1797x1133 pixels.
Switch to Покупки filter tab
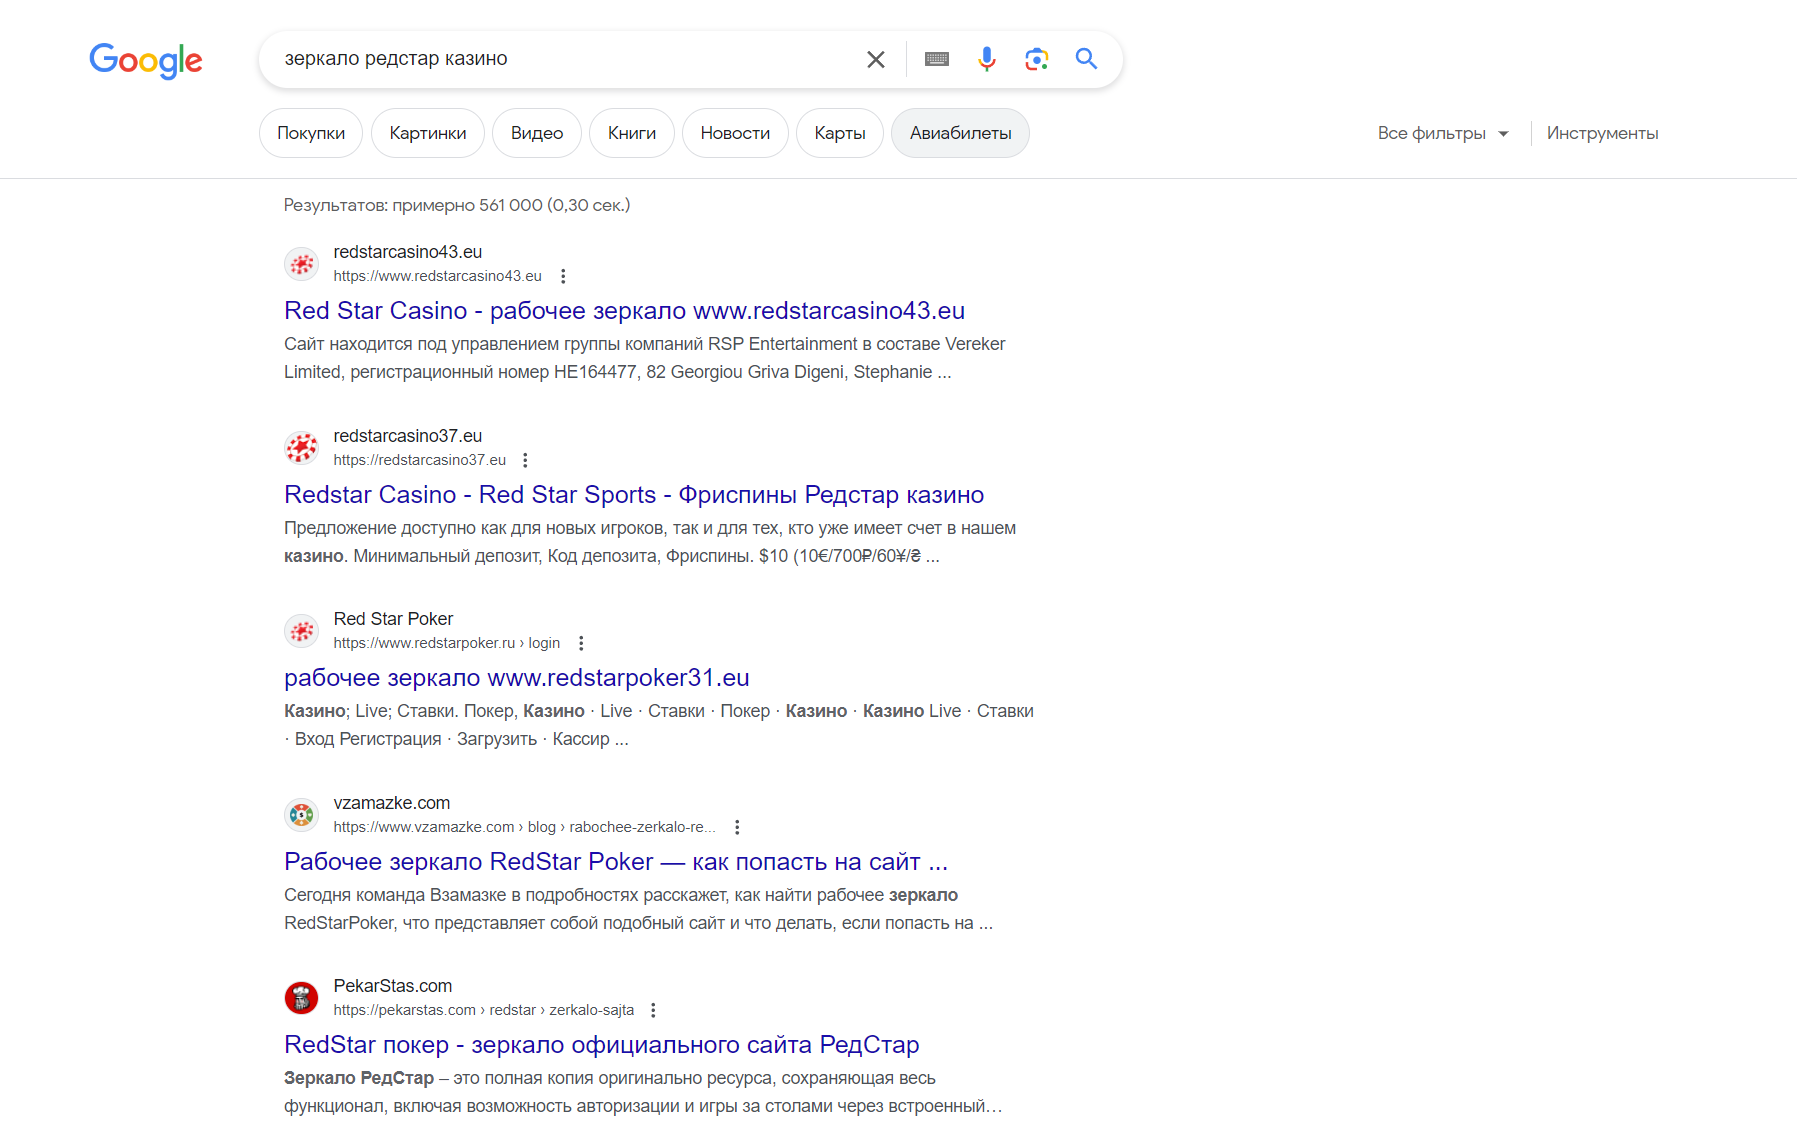(311, 133)
